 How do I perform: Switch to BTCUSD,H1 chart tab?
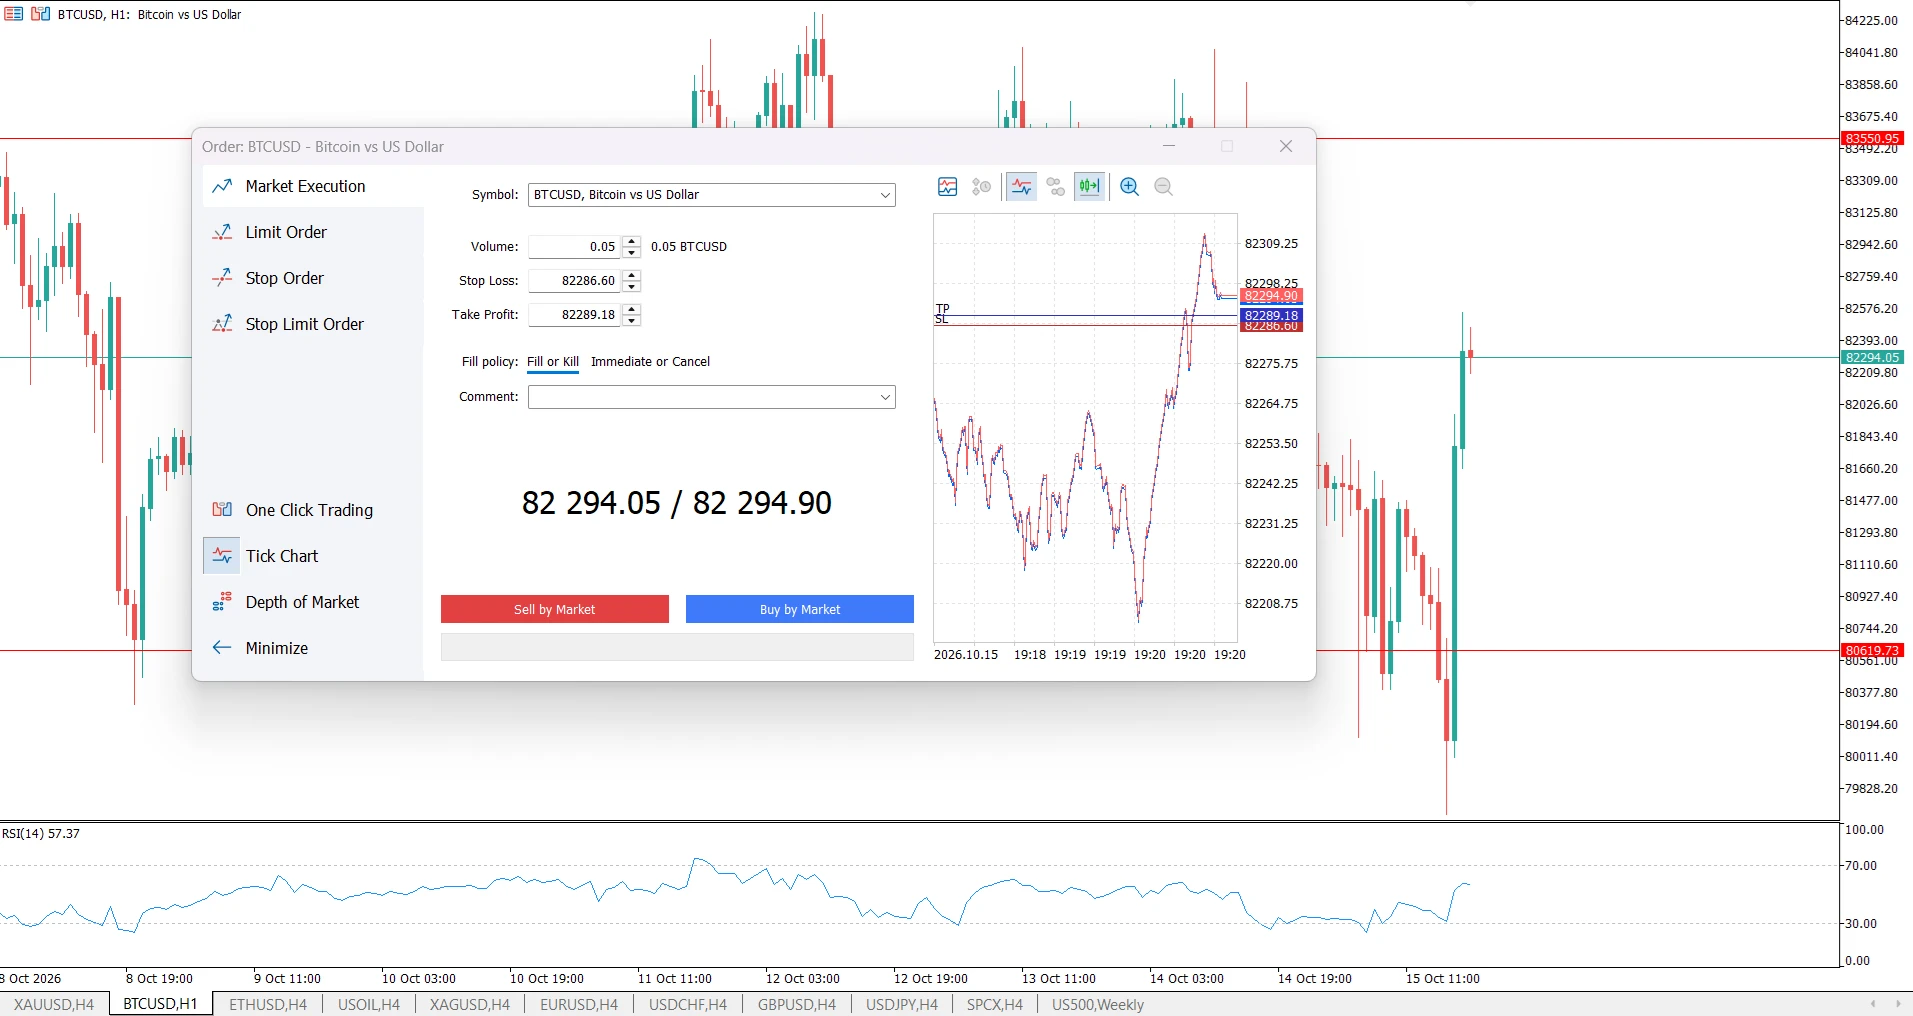160,1004
